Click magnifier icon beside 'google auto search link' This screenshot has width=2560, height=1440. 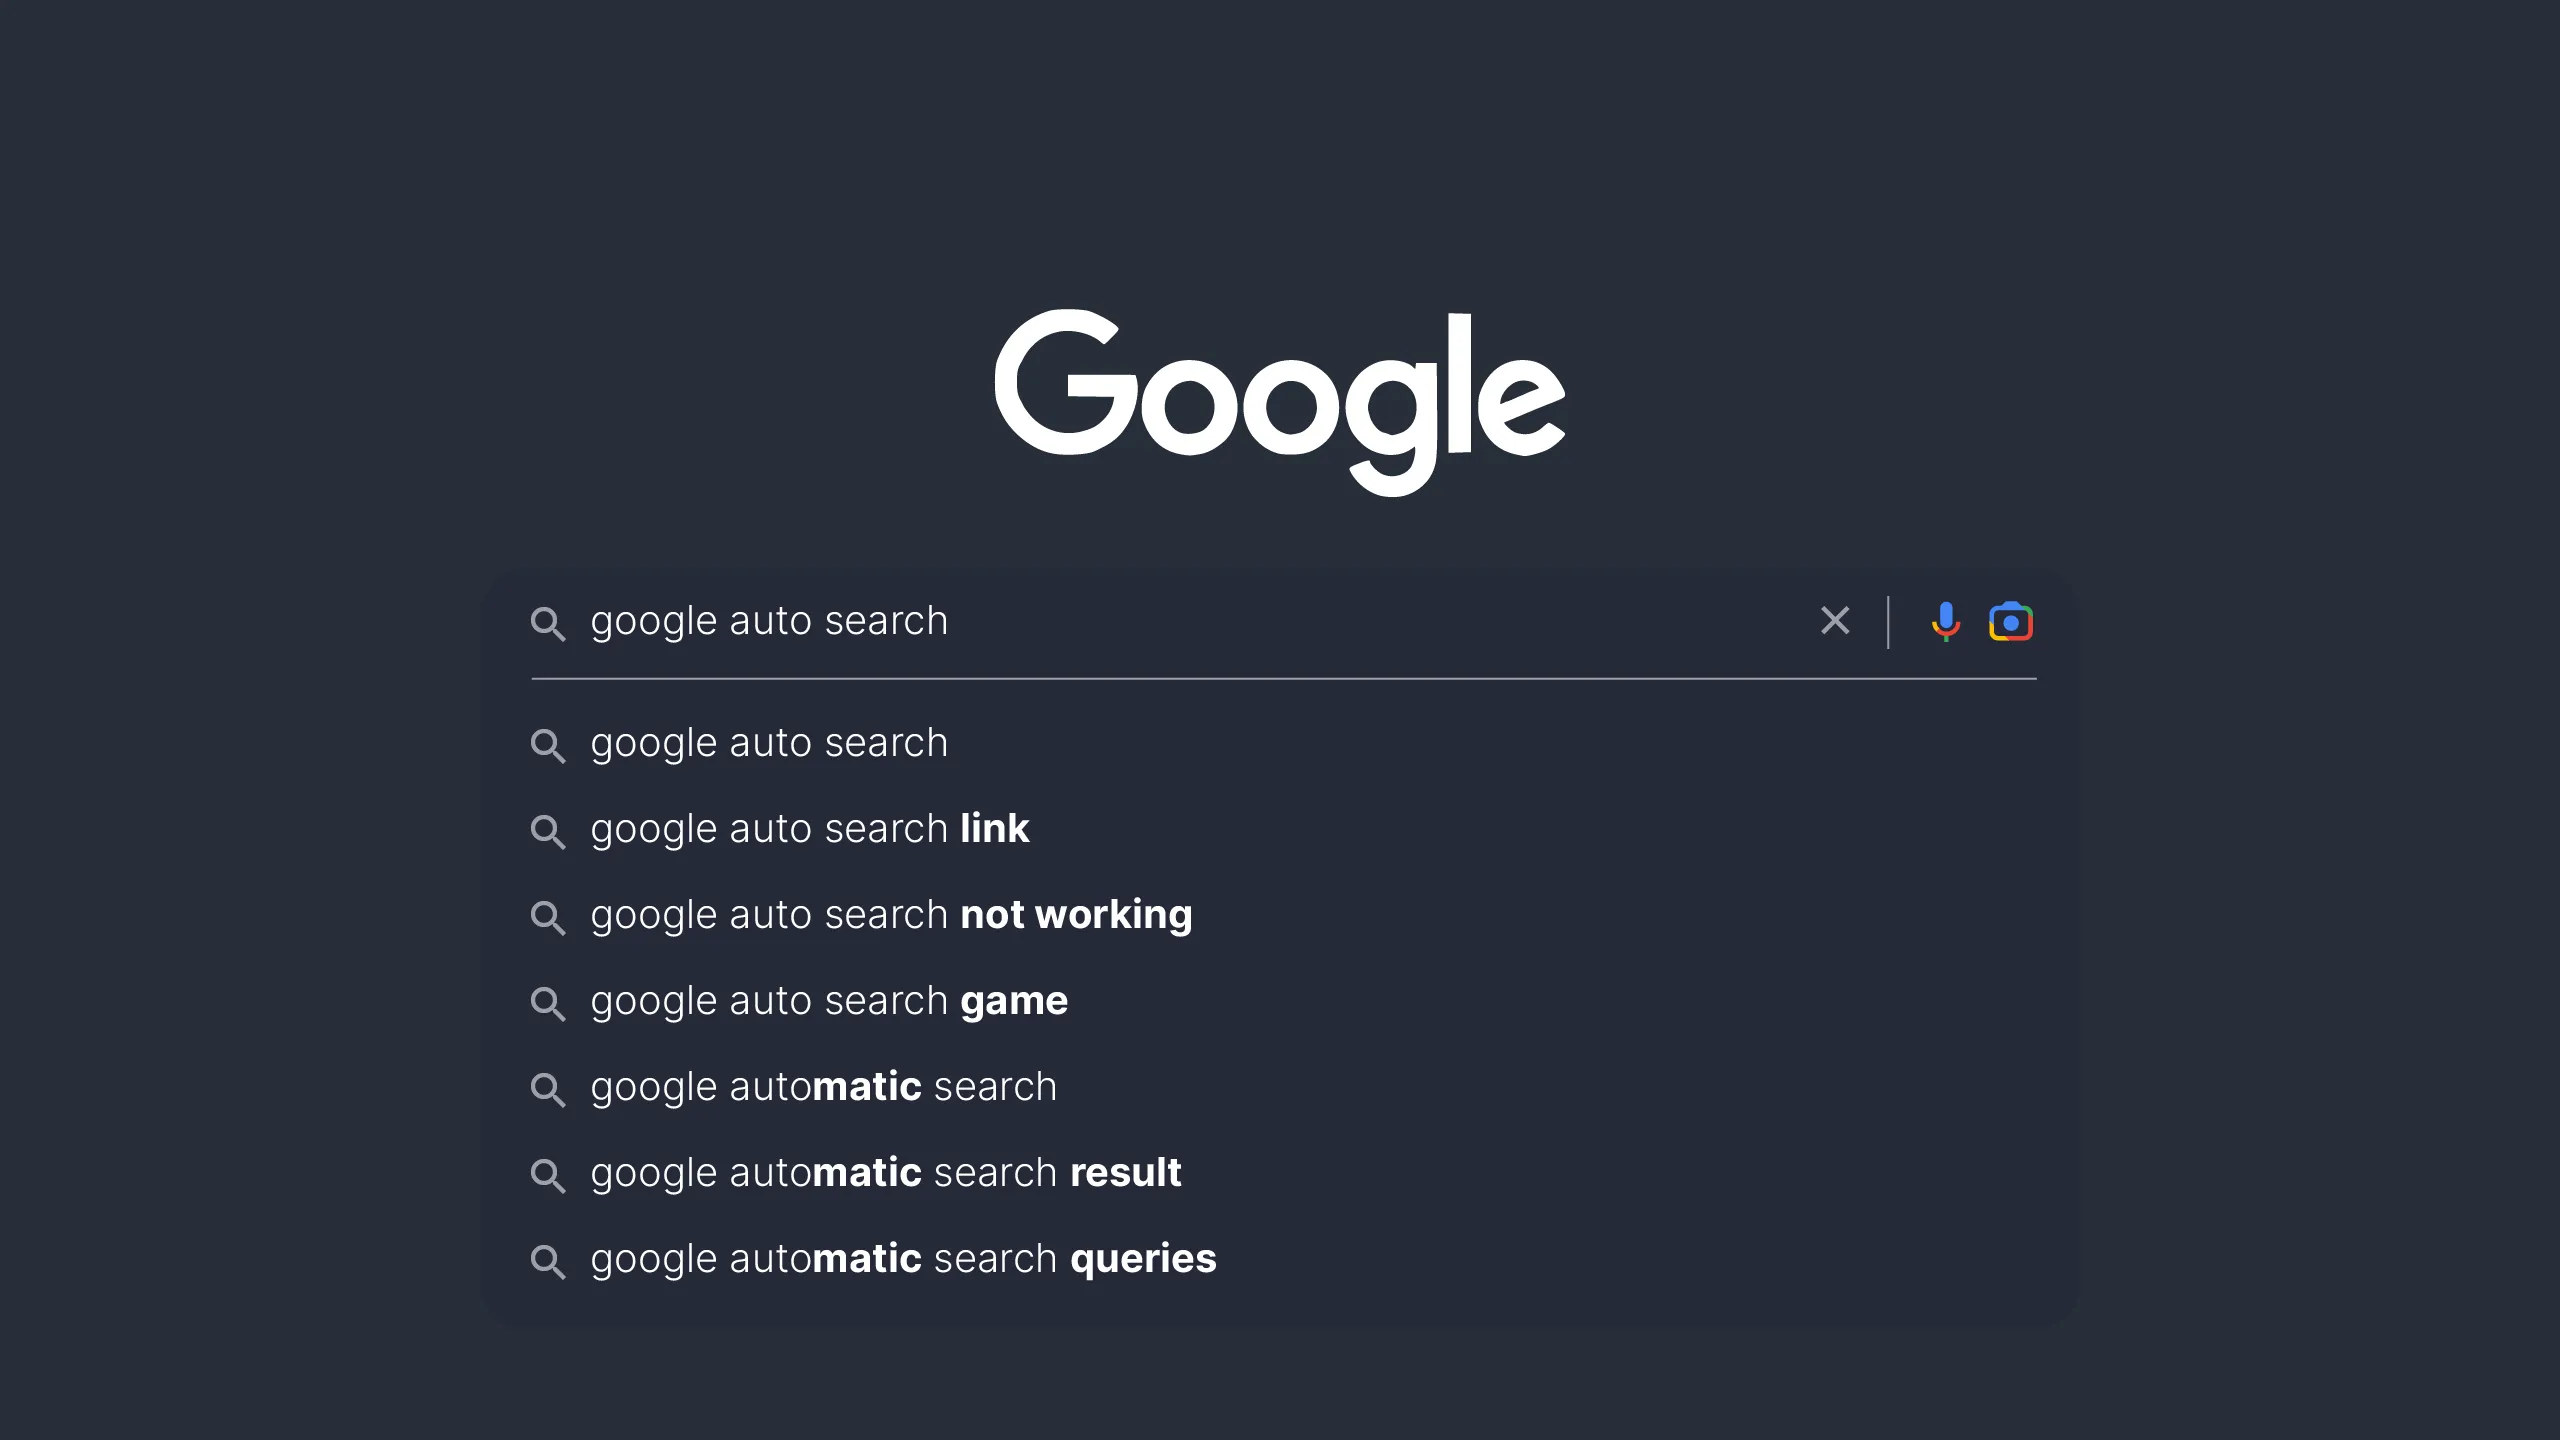click(x=548, y=831)
